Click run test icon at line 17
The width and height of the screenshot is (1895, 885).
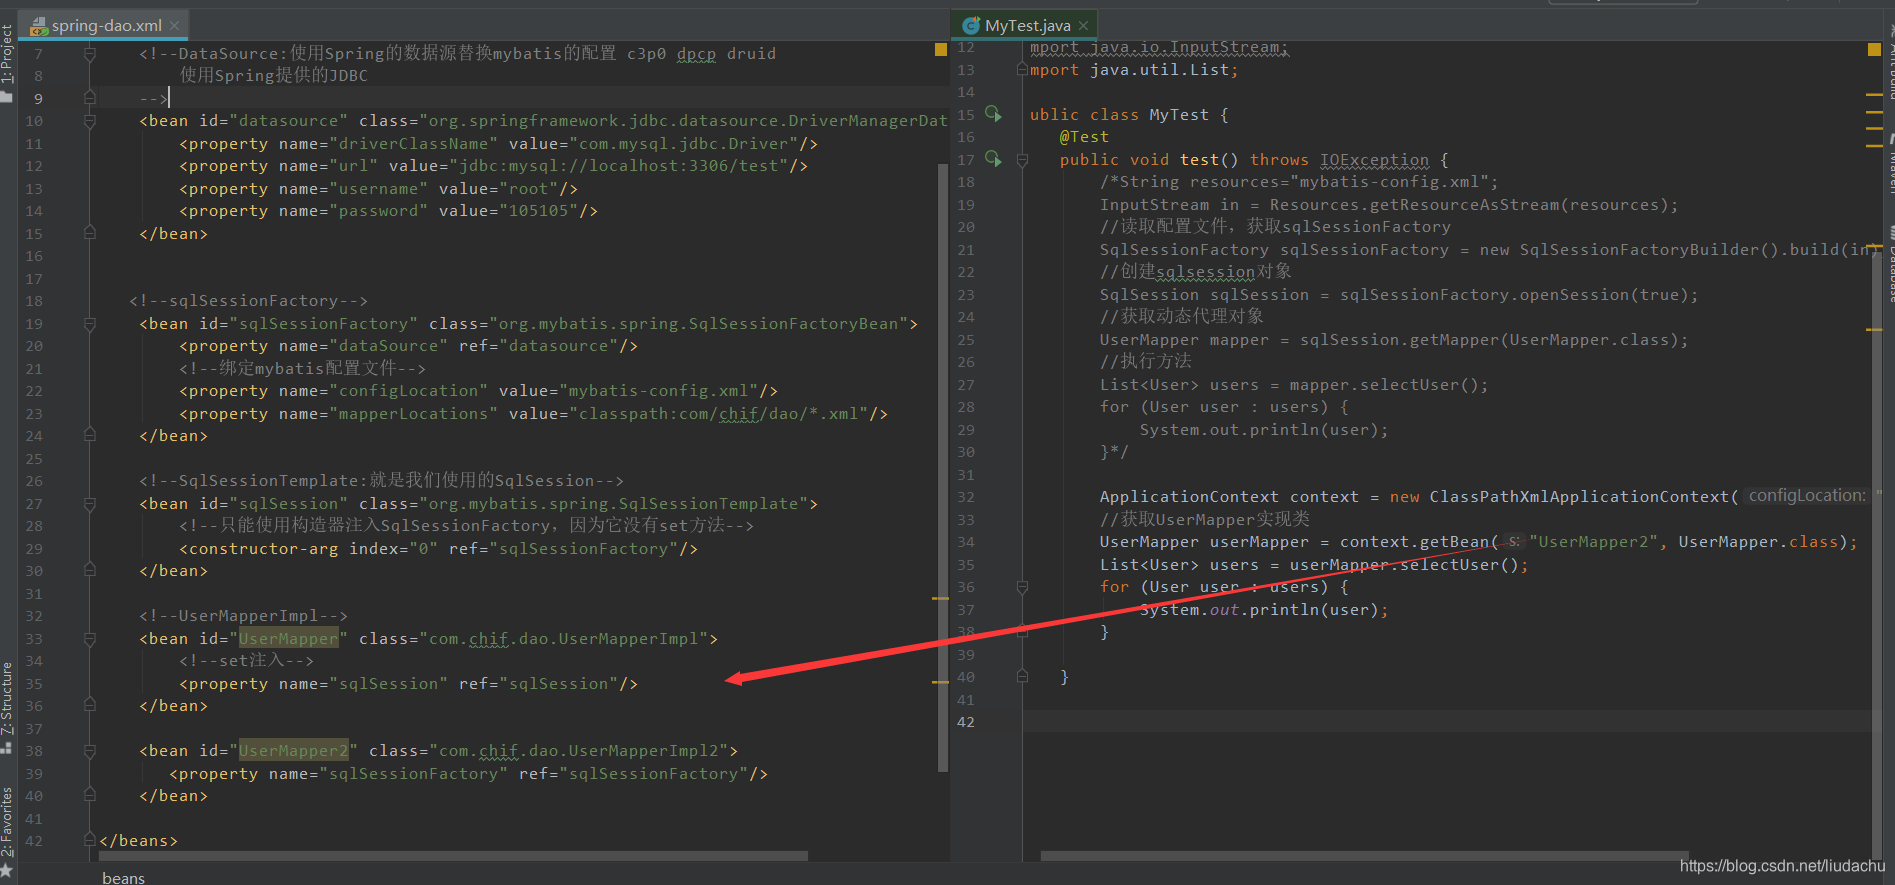993,159
